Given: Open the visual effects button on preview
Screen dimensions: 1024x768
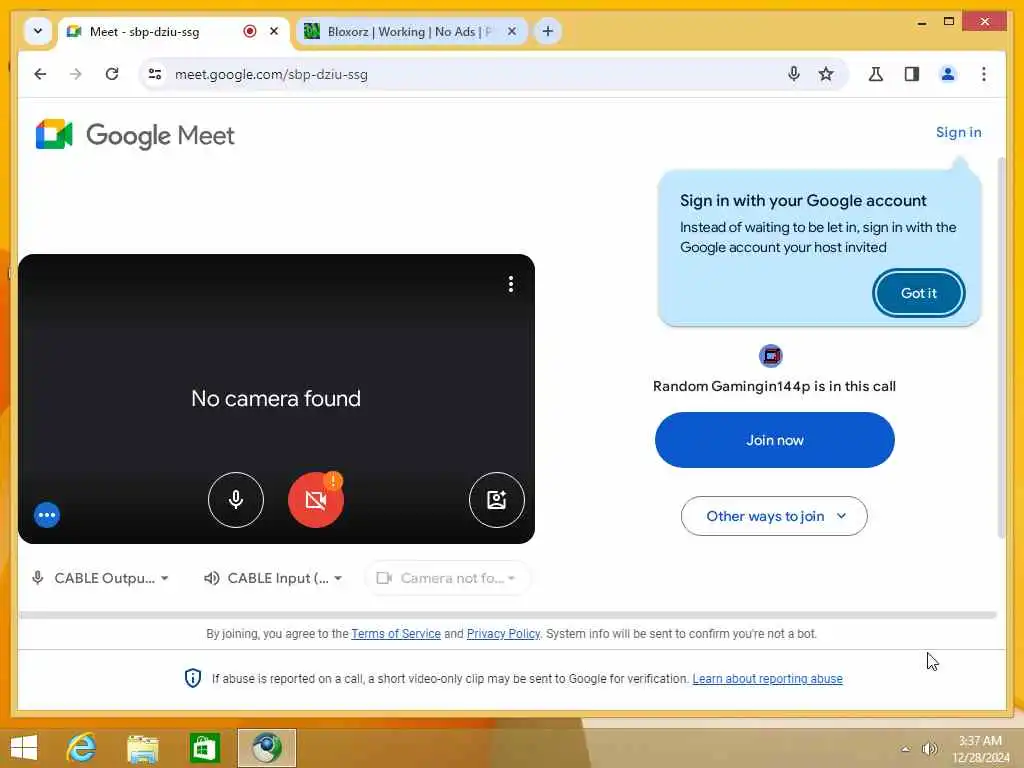Looking at the screenshot, I should pyautogui.click(x=496, y=500).
